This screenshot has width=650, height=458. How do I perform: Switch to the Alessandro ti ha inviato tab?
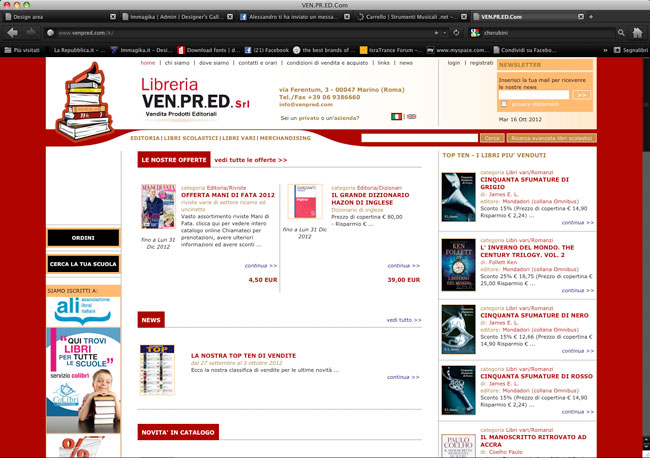tap(294, 17)
